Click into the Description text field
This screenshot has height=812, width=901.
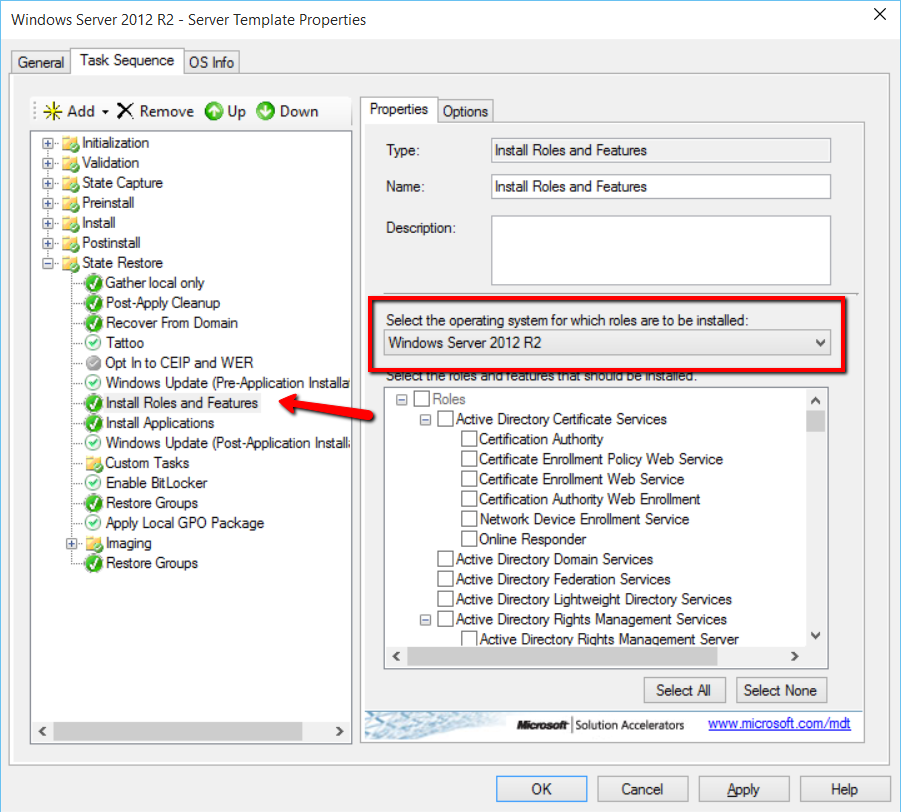(660, 250)
